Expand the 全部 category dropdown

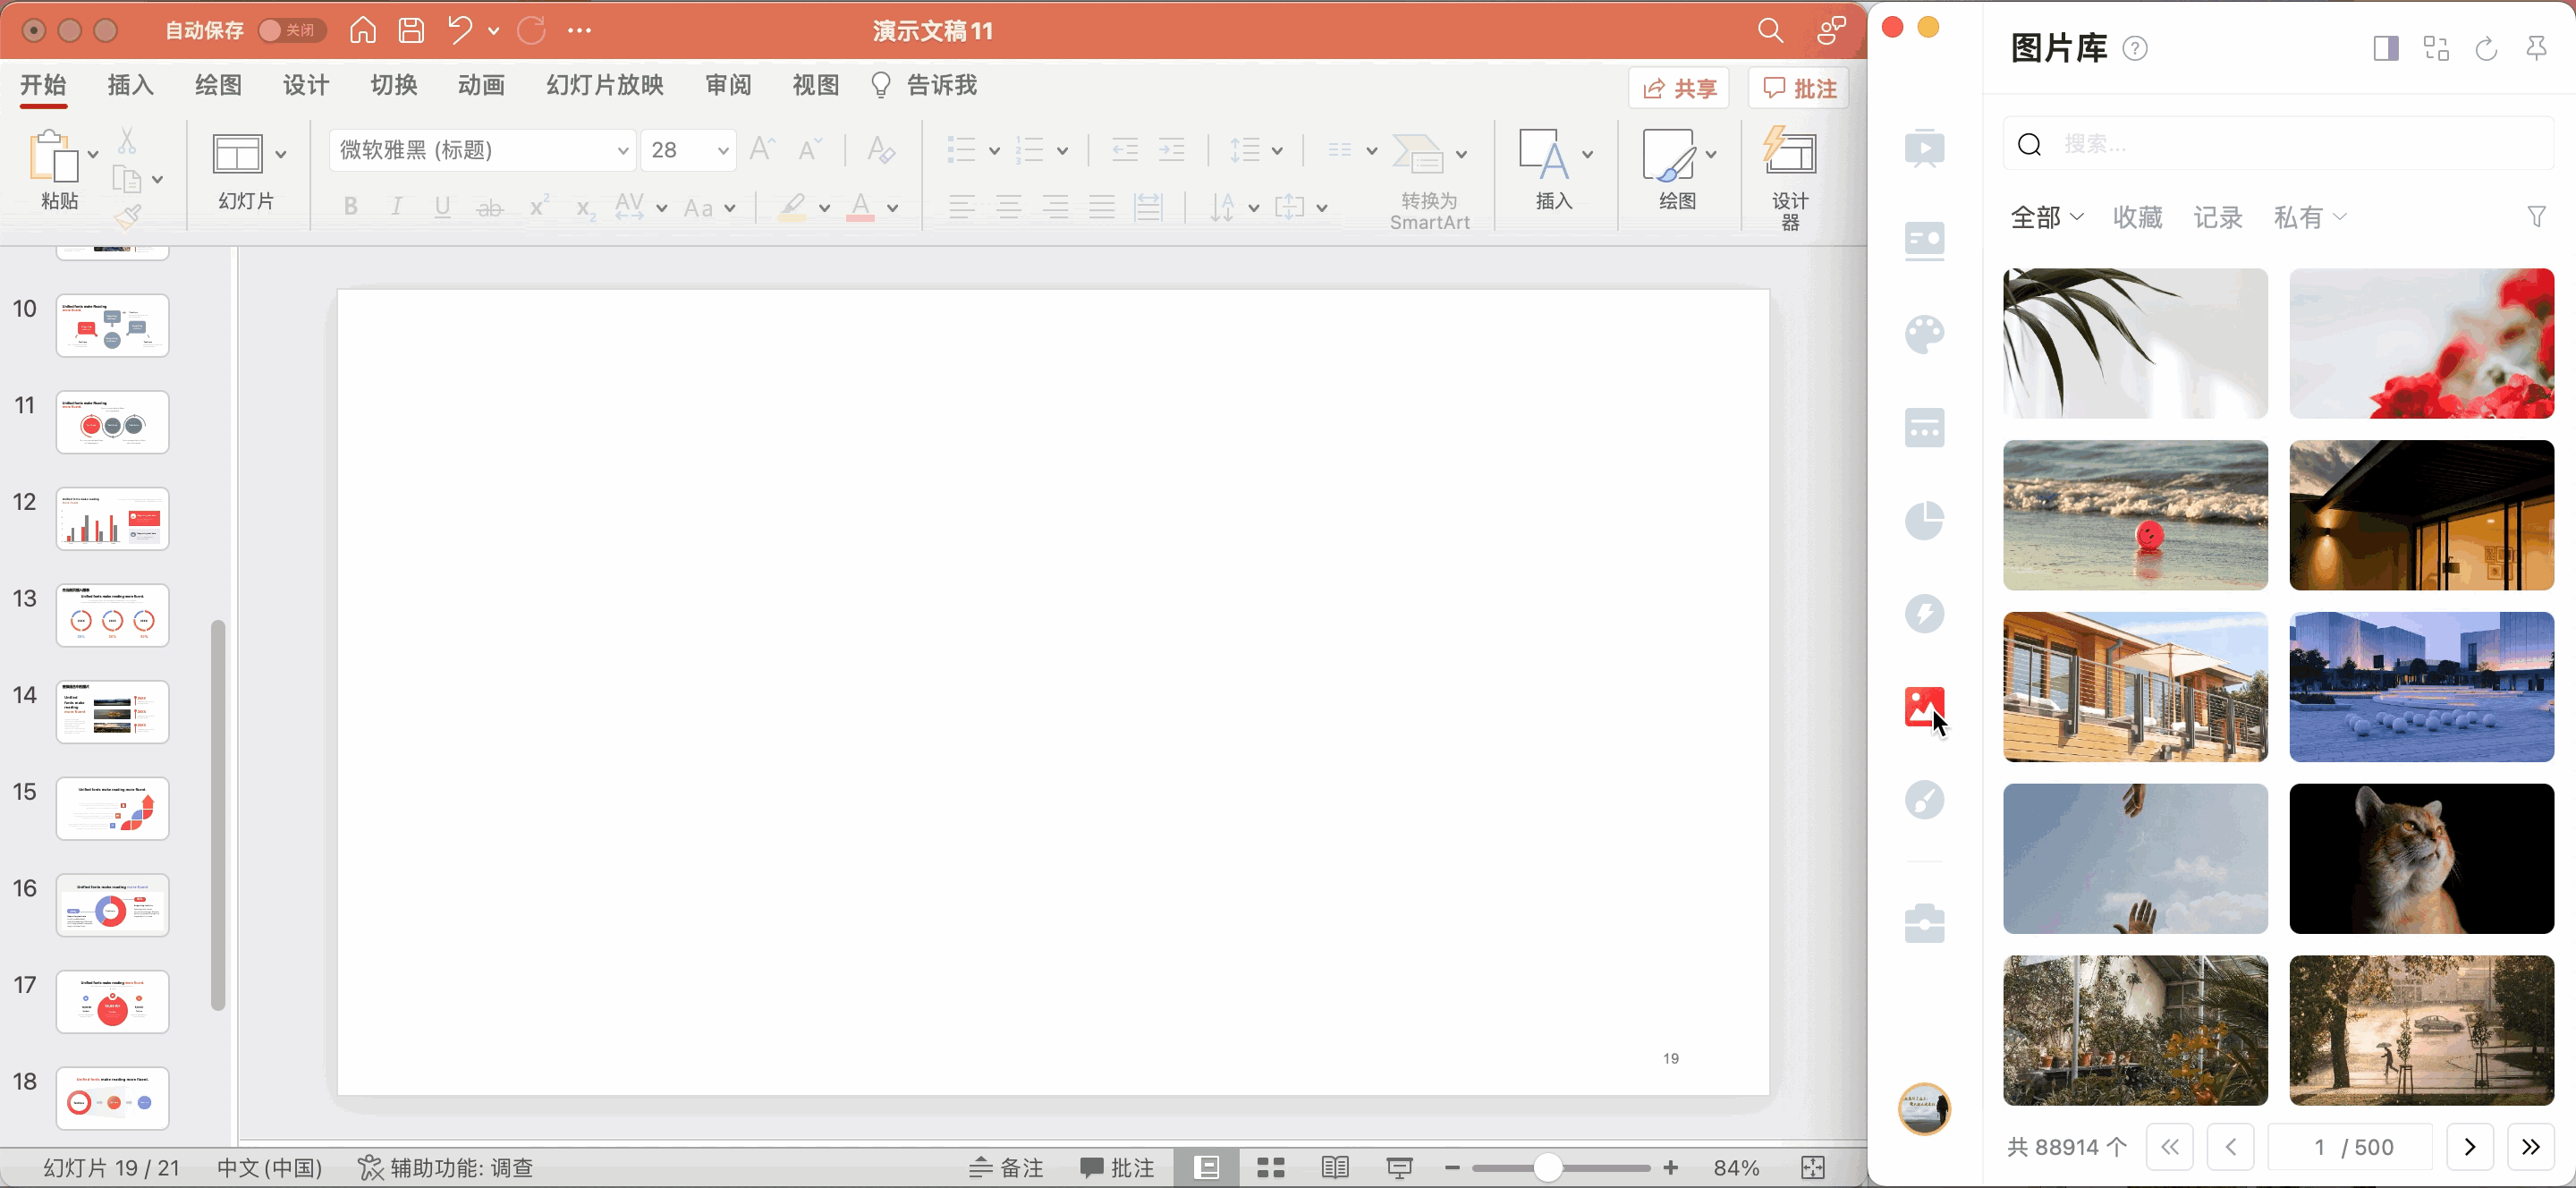pyautogui.click(x=2047, y=217)
